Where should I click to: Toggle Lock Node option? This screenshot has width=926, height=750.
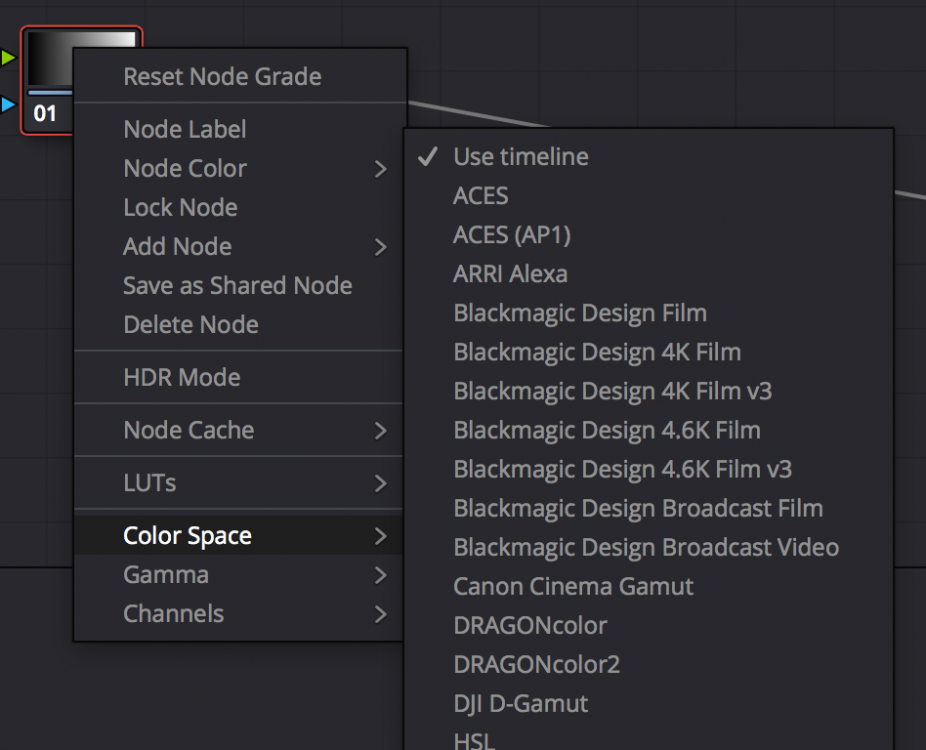[x=180, y=208]
